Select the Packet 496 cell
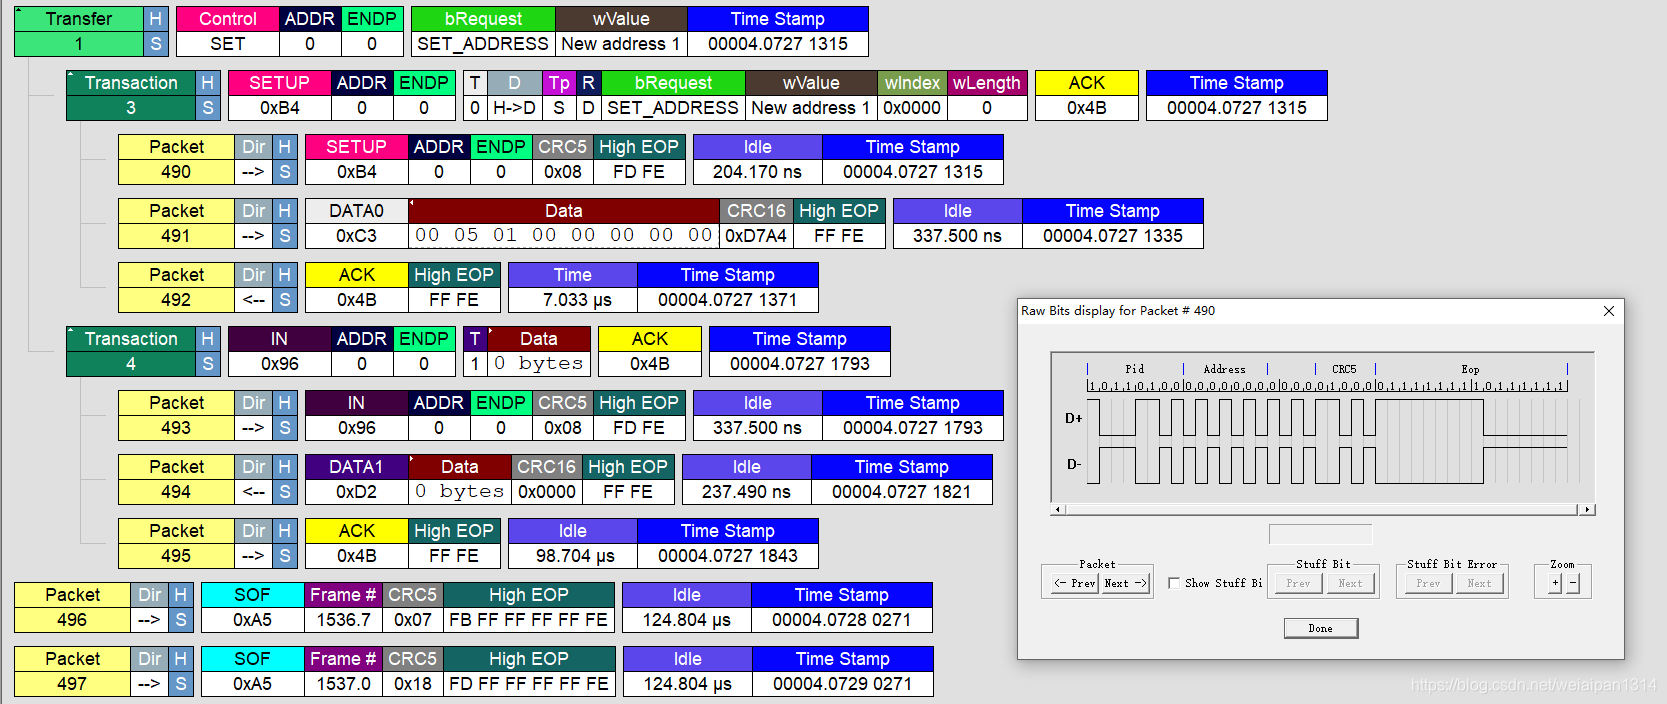 pos(72,607)
